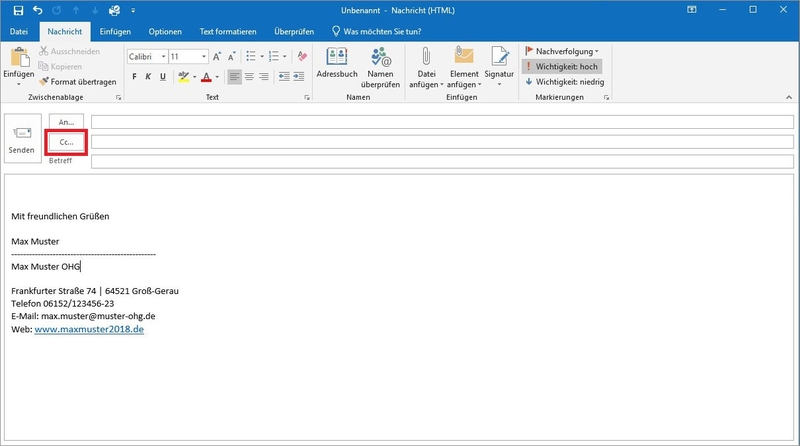
Task: Click the 'Mit freundlichen Grüßen' line
Action: (60, 216)
